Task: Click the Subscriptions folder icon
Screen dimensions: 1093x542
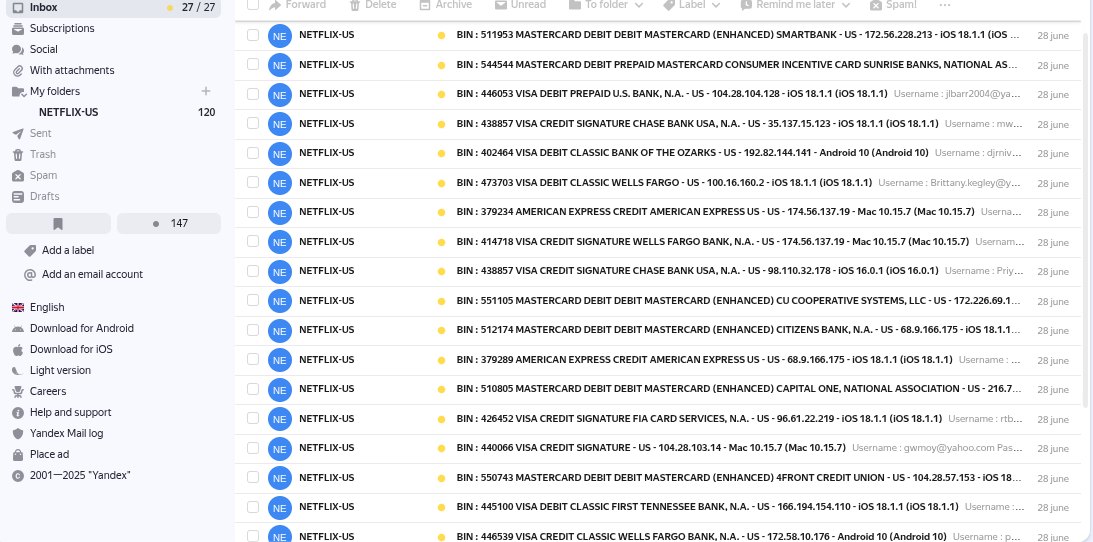Action: click(18, 29)
